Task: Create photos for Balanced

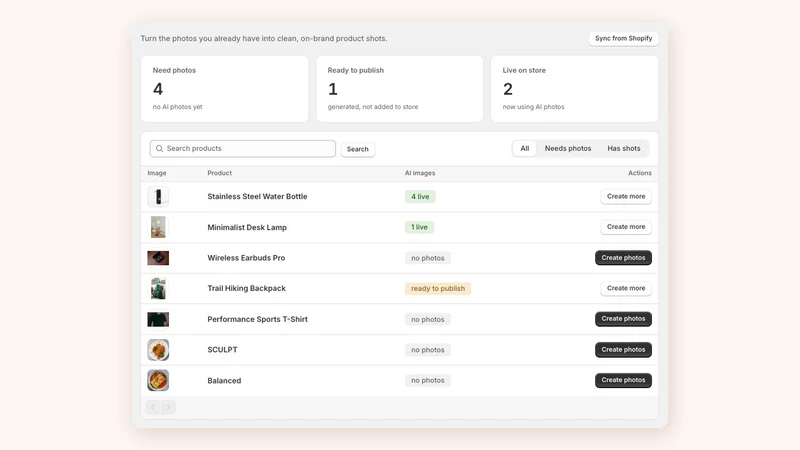Action: 623,380
